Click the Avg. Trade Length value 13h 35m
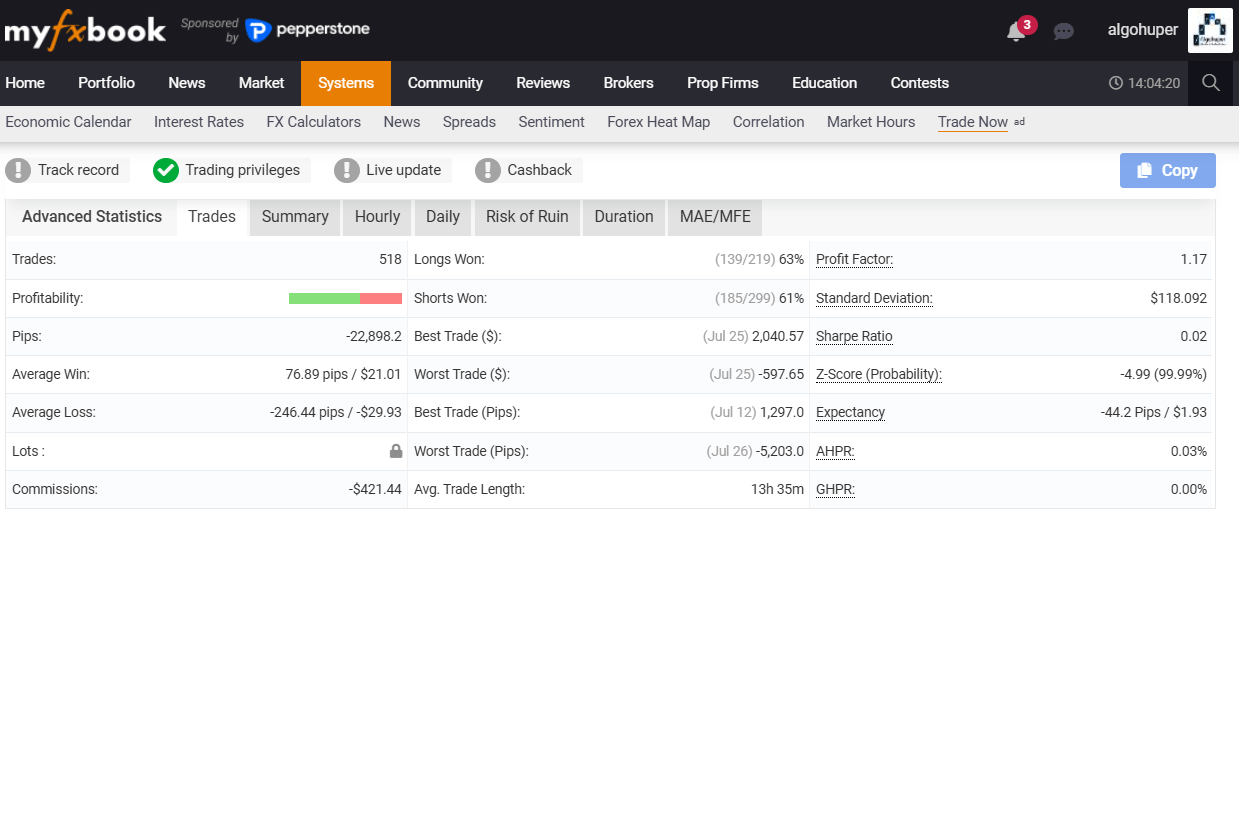This screenshot has height=825, width=1239. pos(777,490)
